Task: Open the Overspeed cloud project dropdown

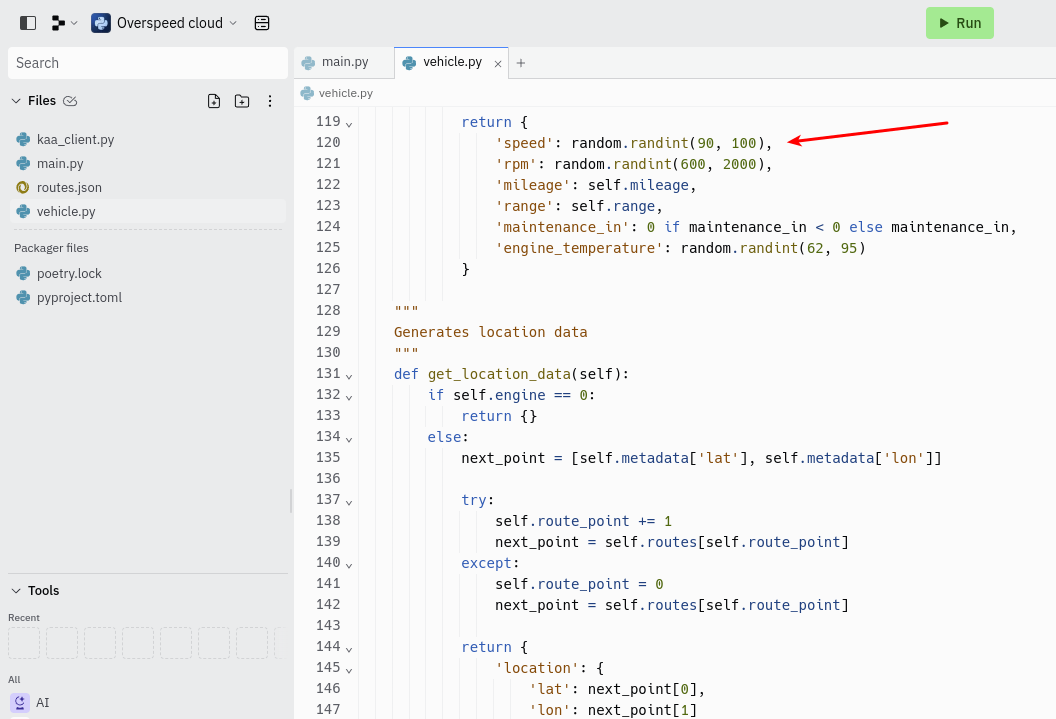Action: 164,23
